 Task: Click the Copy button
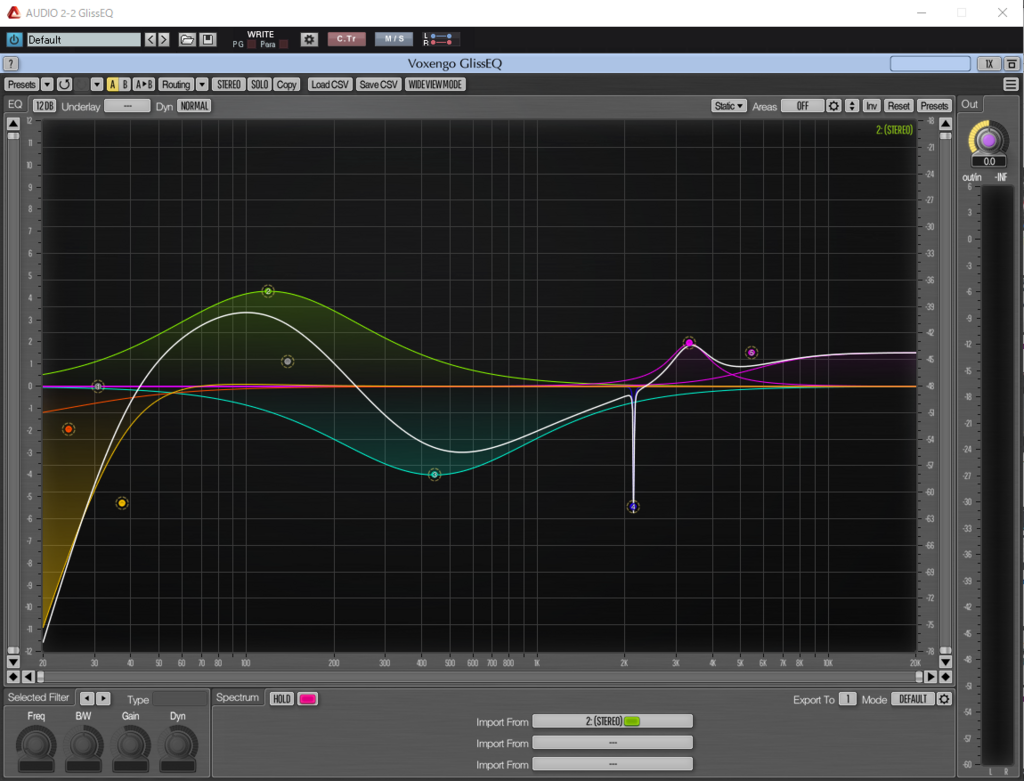[286, 84]
